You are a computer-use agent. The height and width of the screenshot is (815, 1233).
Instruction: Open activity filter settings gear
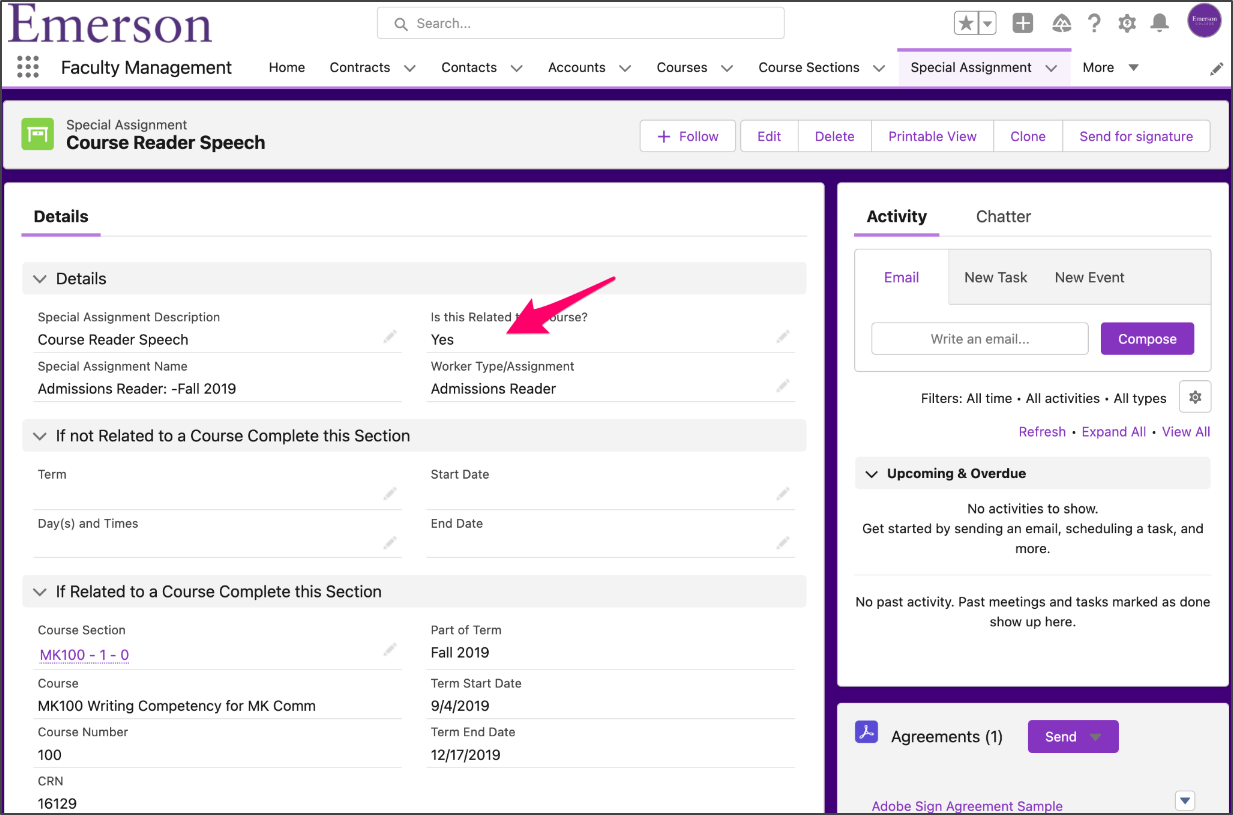(1195, 397)
